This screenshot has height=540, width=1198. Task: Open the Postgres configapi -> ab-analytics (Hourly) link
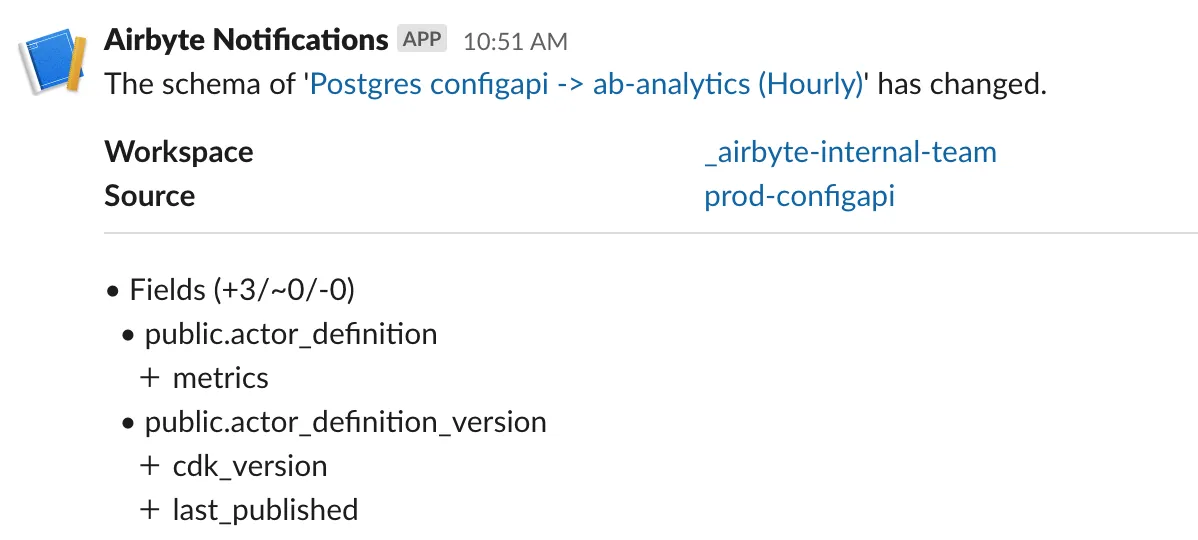[587, 84]
